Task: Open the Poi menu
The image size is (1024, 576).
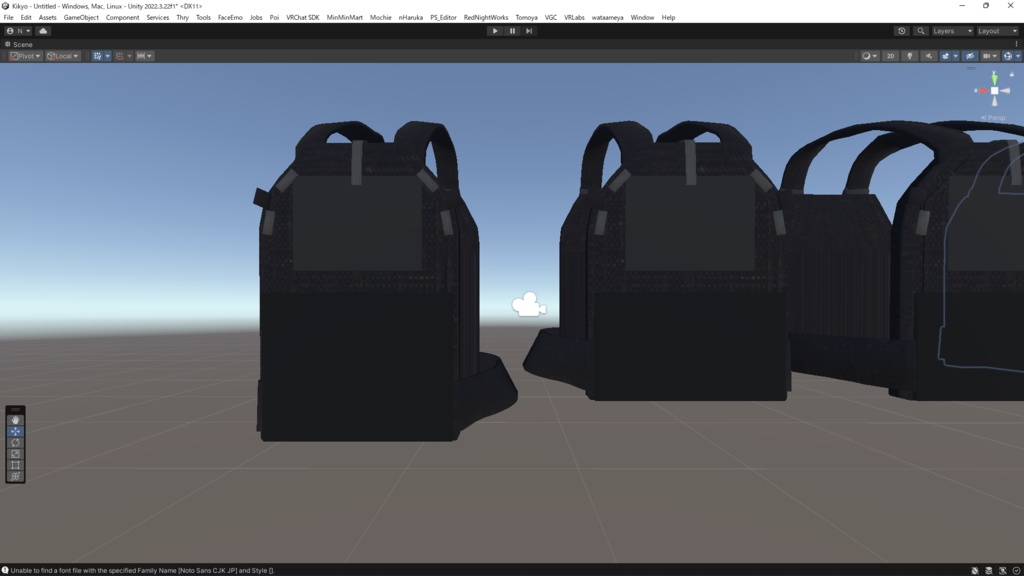Action: (x=274, y=18)
